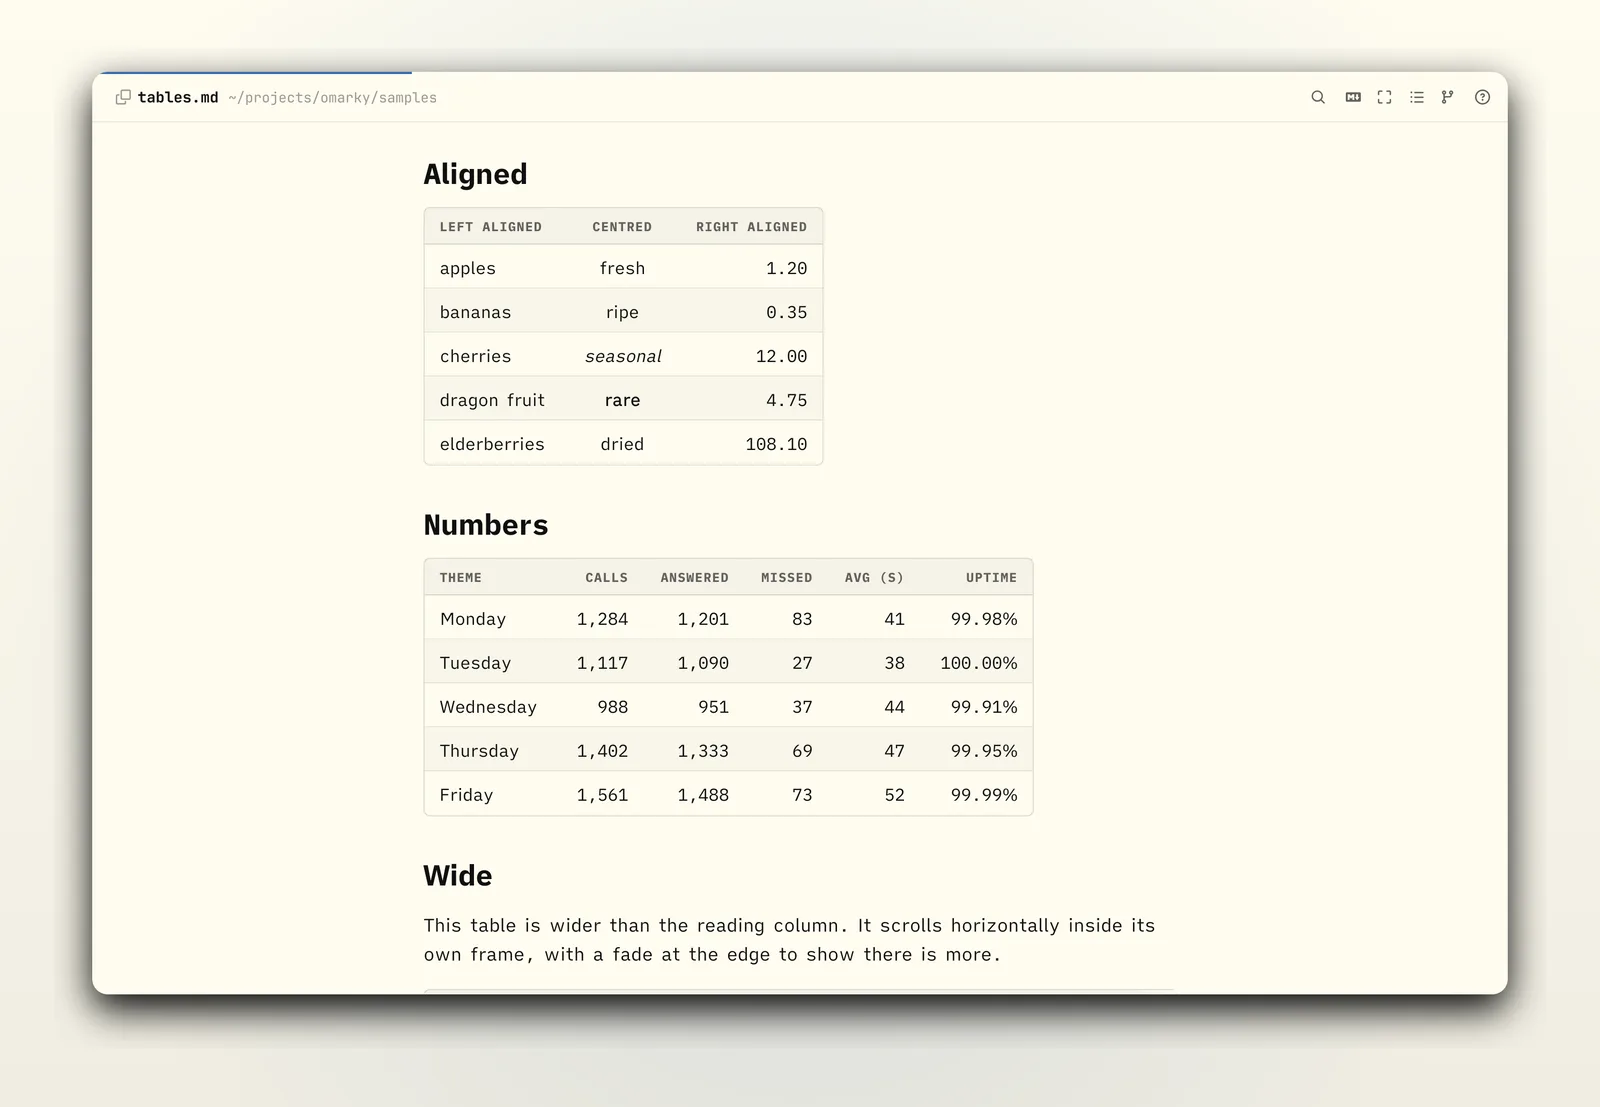The width and height of the screenshot is (1600, 1107).
Task: Click the tables.md file name
Action: pyautogui.click(x=178, y=97)
